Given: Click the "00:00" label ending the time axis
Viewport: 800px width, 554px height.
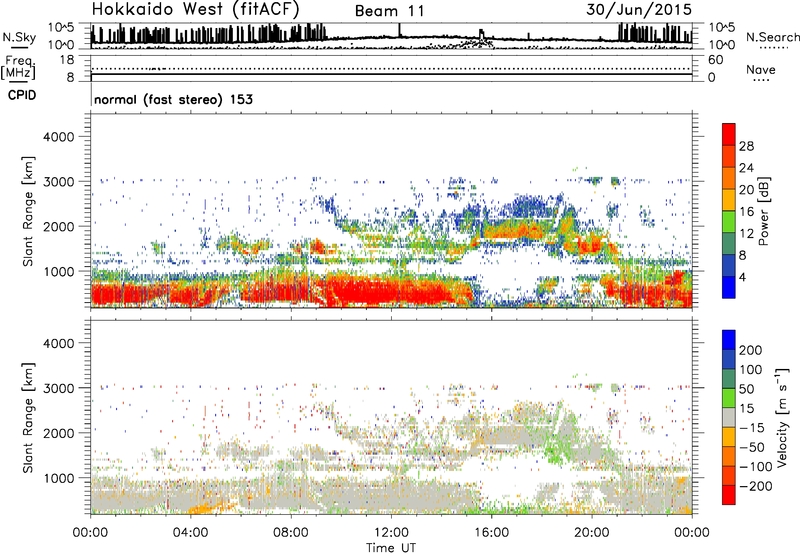Looking at the screenshot, I should click(692, 533).
